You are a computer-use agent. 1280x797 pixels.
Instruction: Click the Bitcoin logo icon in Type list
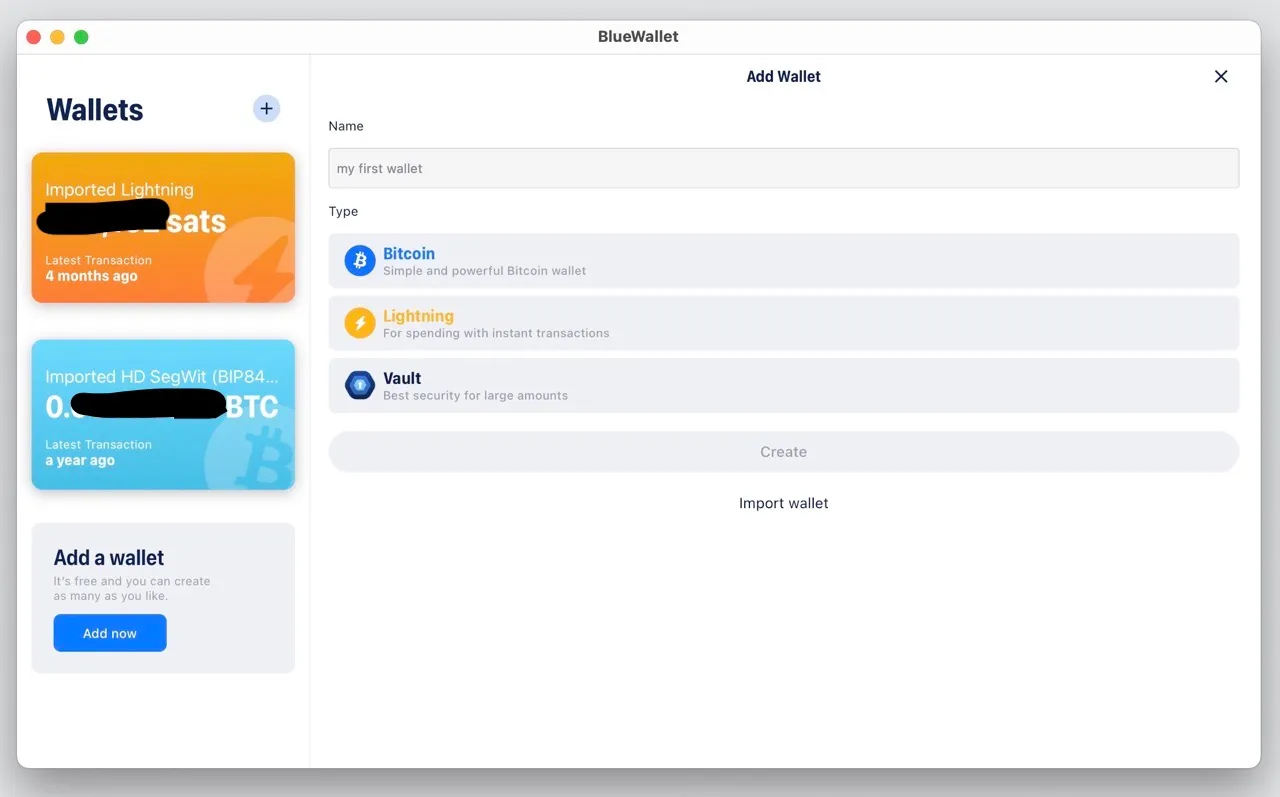[360, 261]
